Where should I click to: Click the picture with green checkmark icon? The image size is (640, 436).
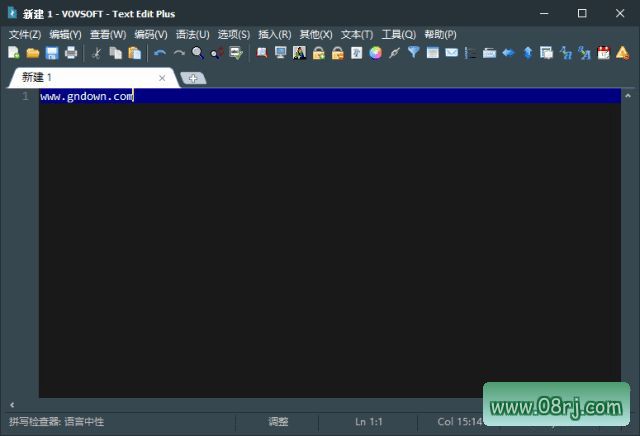236,53
